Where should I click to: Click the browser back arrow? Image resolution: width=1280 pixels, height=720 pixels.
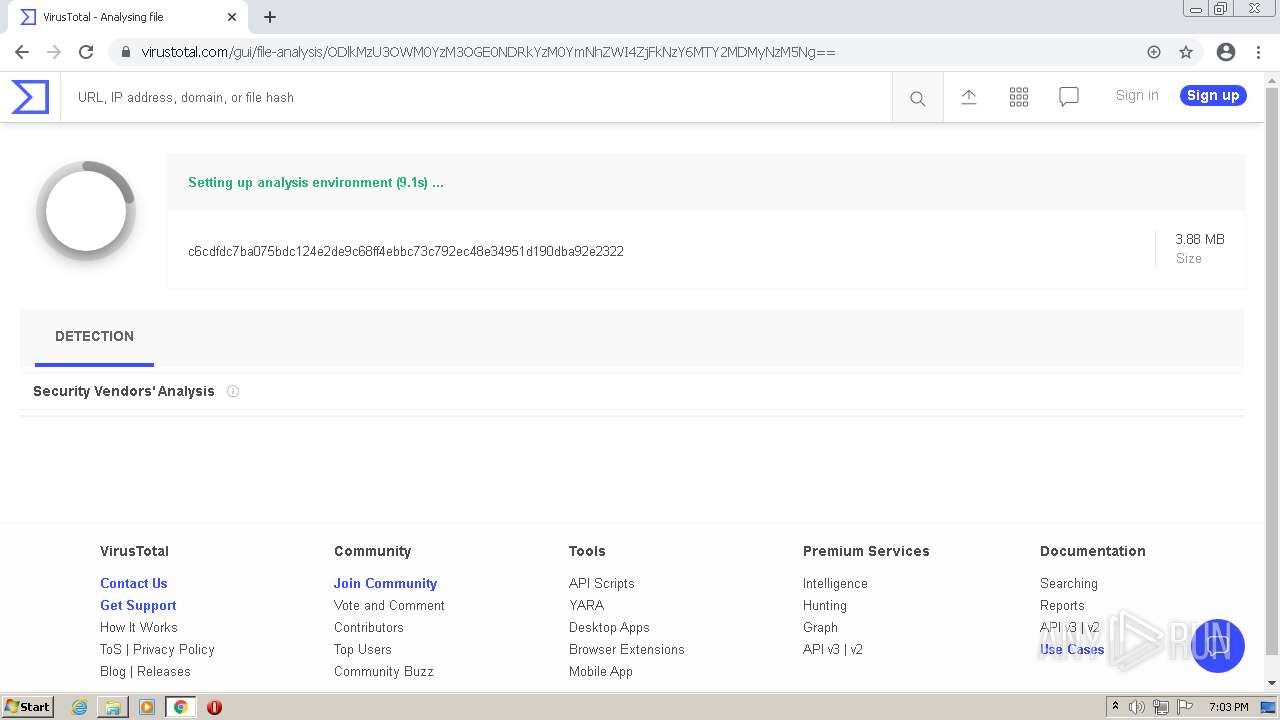click(22, 52)
